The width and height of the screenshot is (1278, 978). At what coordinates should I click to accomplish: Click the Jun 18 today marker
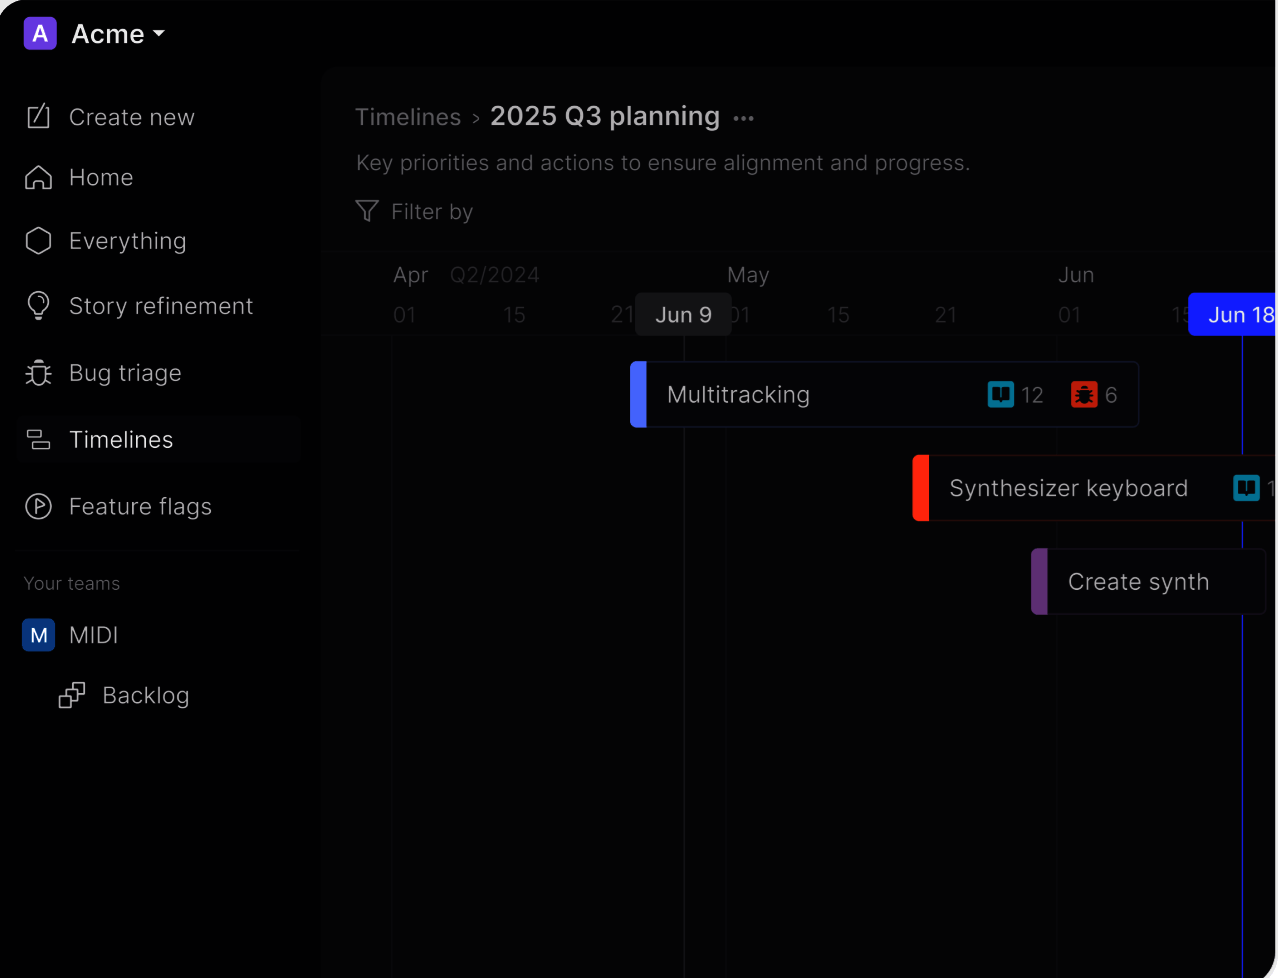coord(1236,315)
